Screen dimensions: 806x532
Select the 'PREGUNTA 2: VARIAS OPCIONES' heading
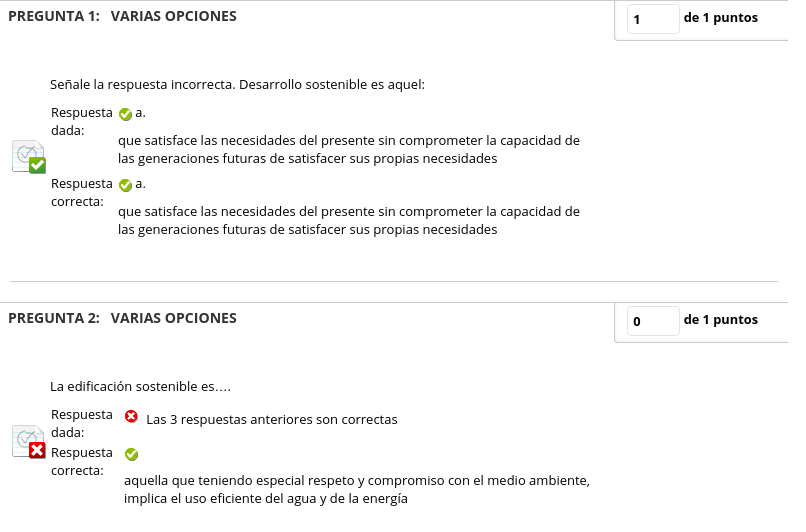(x=122, y=318)
